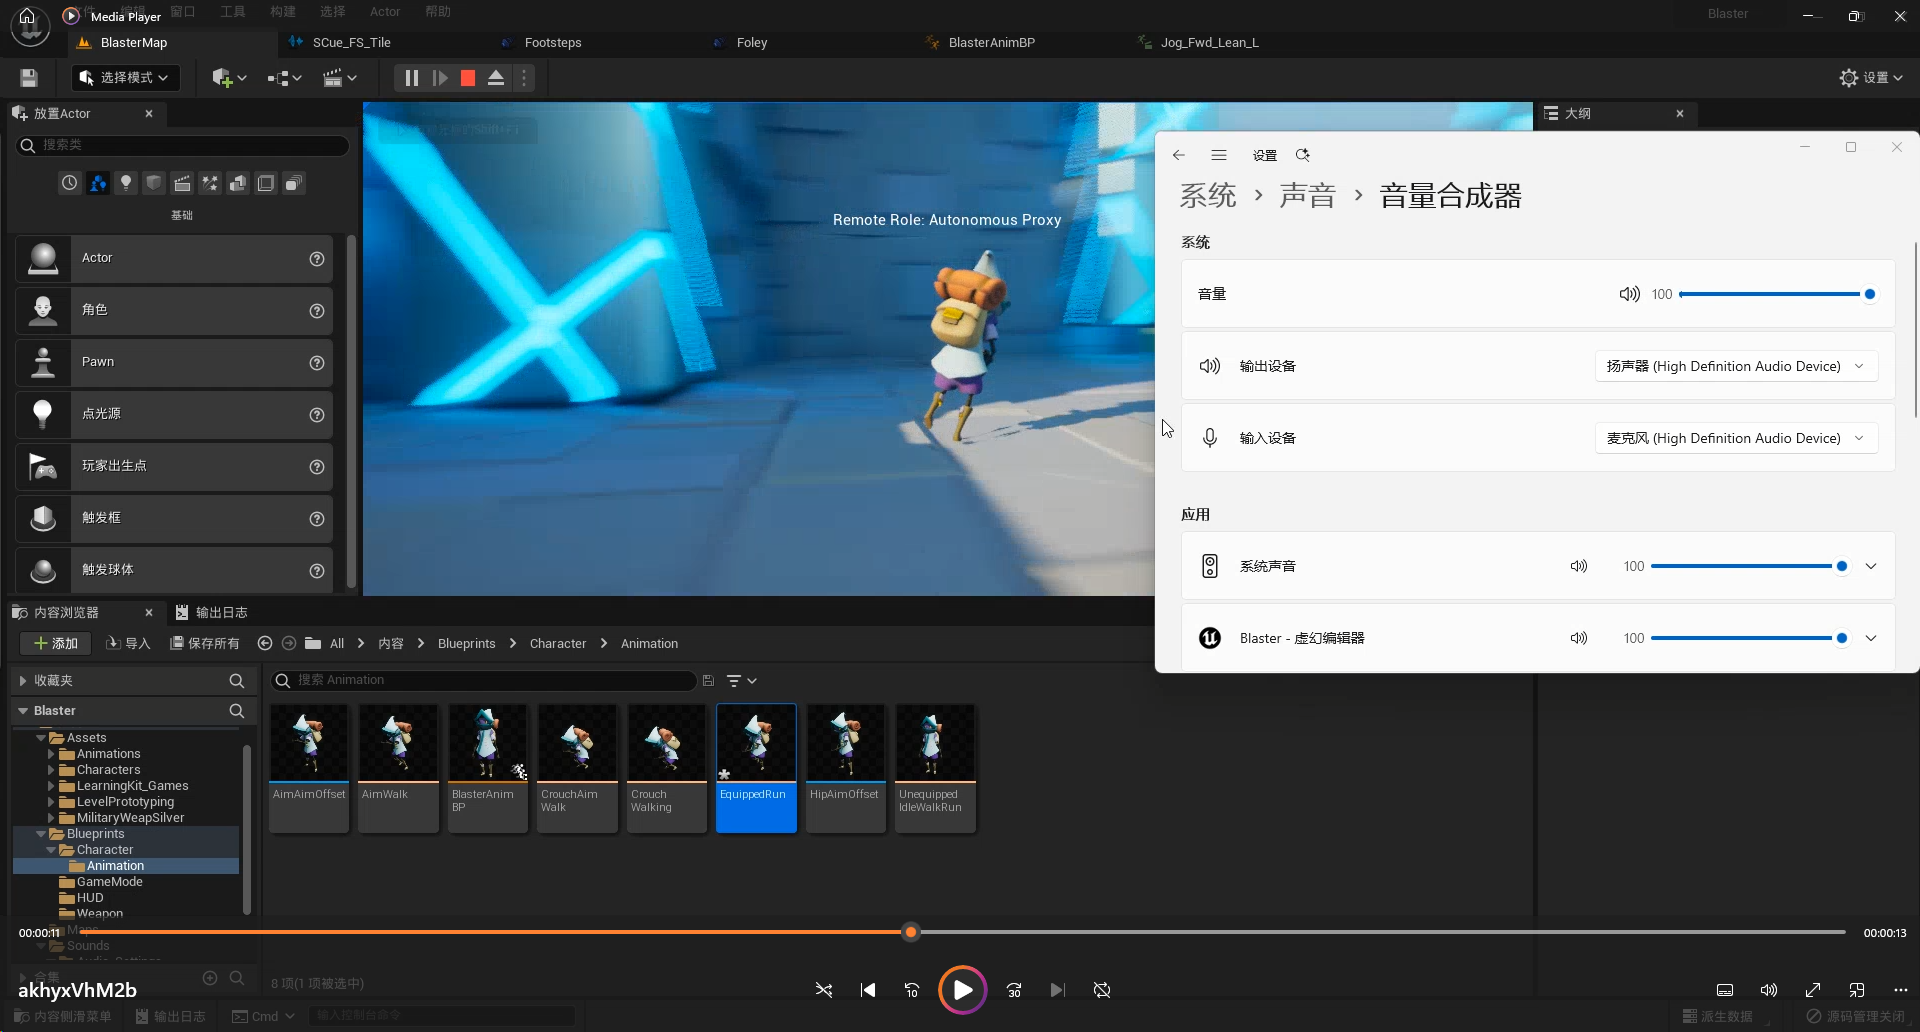Click the Character breadcrumb in content browser
Screen dimensions: 1920x1032
click(558, 644)
